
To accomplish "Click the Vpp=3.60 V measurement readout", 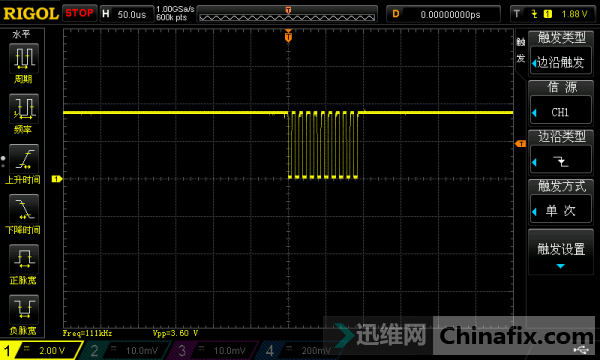I will click(x=175, y=333).
